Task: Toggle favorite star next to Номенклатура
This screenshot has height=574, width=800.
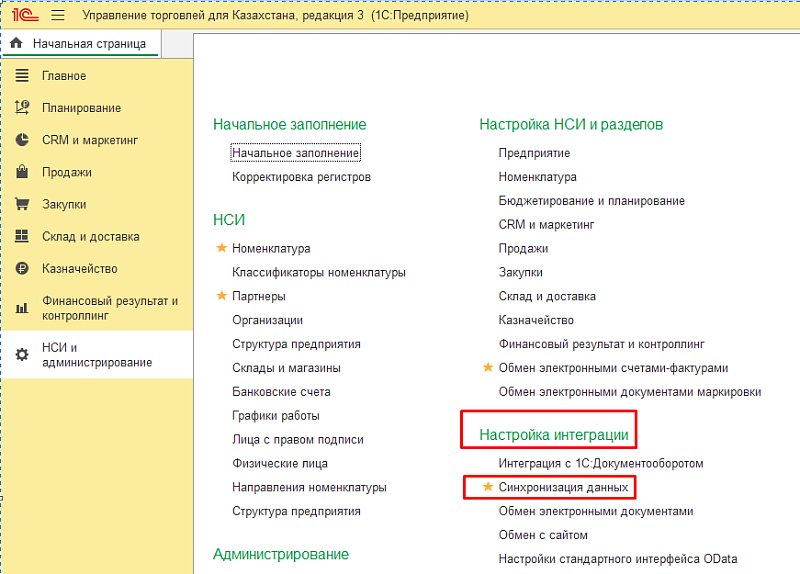Action: click(x=221, y=248)
